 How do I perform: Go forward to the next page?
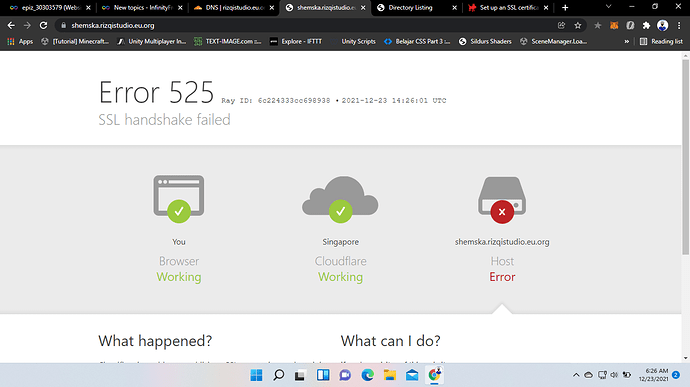[27, 26]
